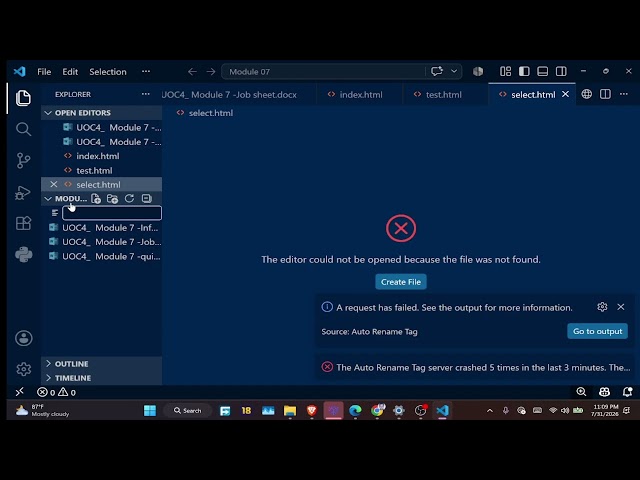640x480 pixels.
Task: Go forward with the navigation arrow
Action: pyautogui.click(x=211, y=72)
